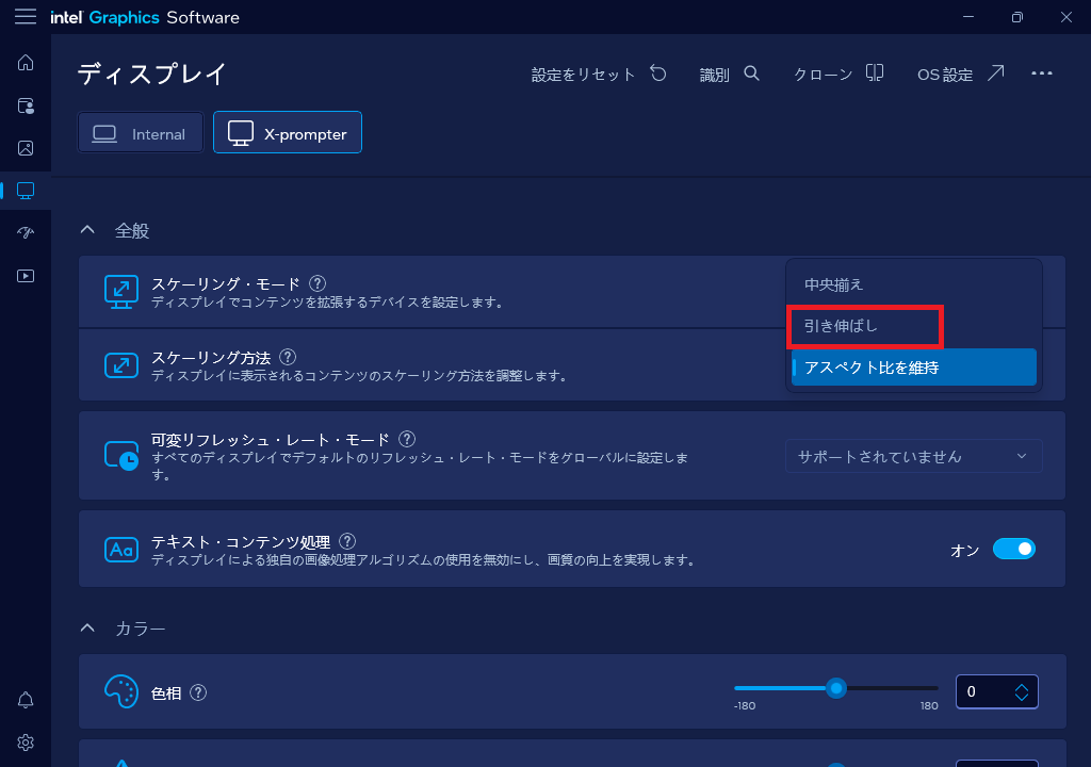Collapse the カラー section
The width and height of the screenshot is (1091, 768).
pos(88,628)
